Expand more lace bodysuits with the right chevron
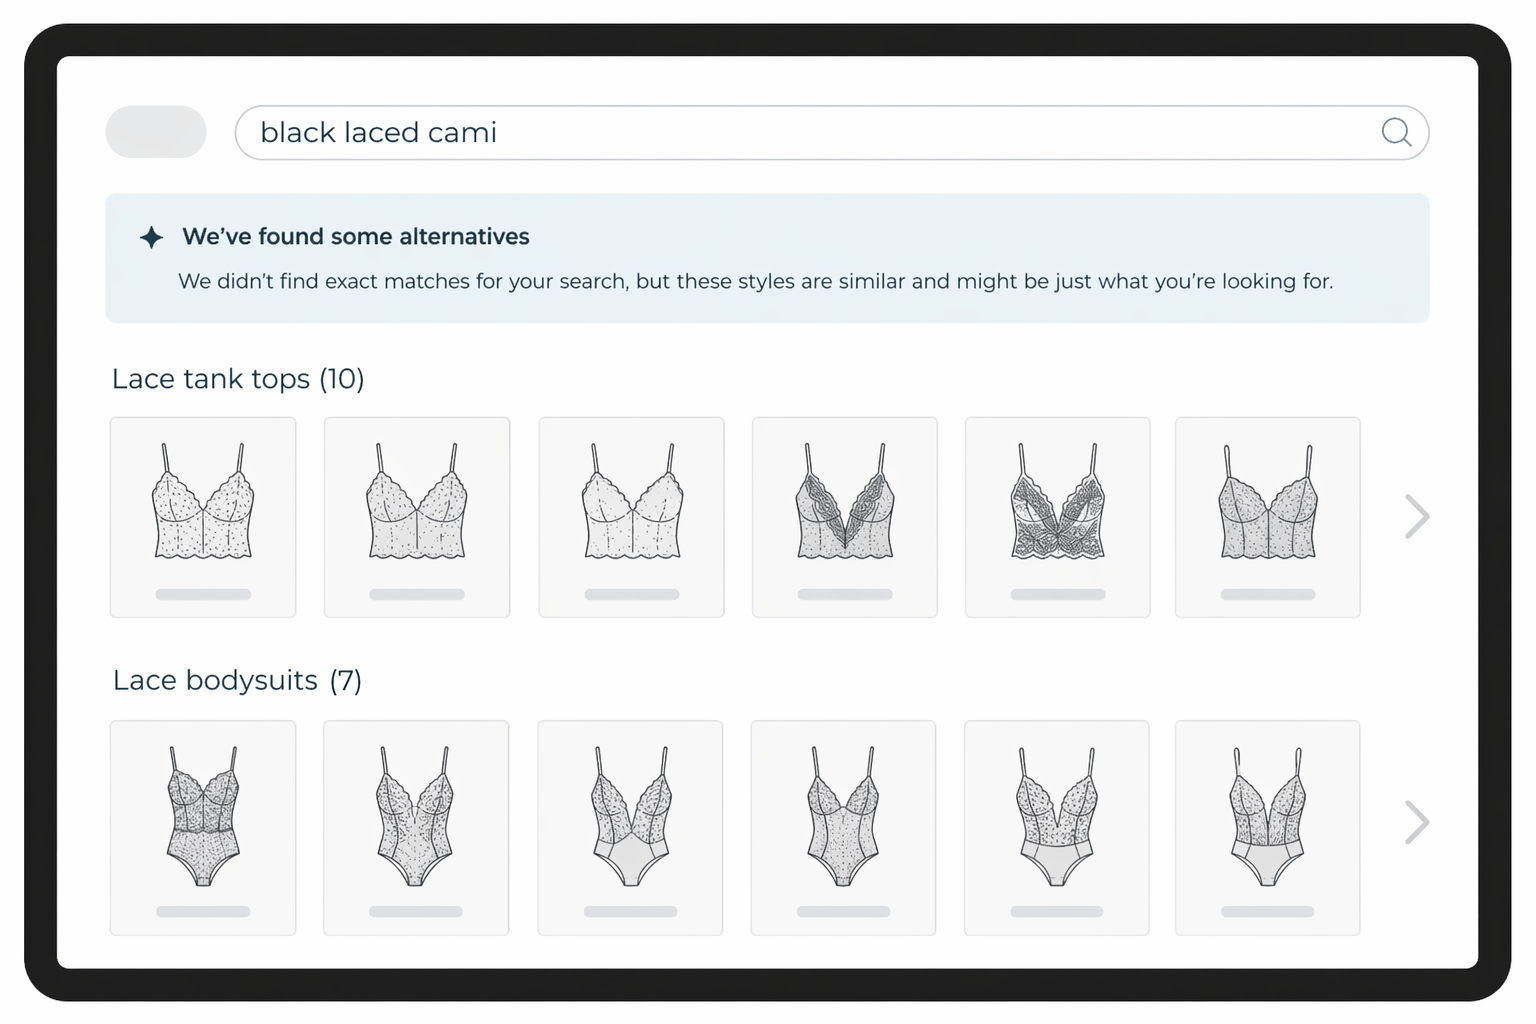 (x=1416, y=823)
